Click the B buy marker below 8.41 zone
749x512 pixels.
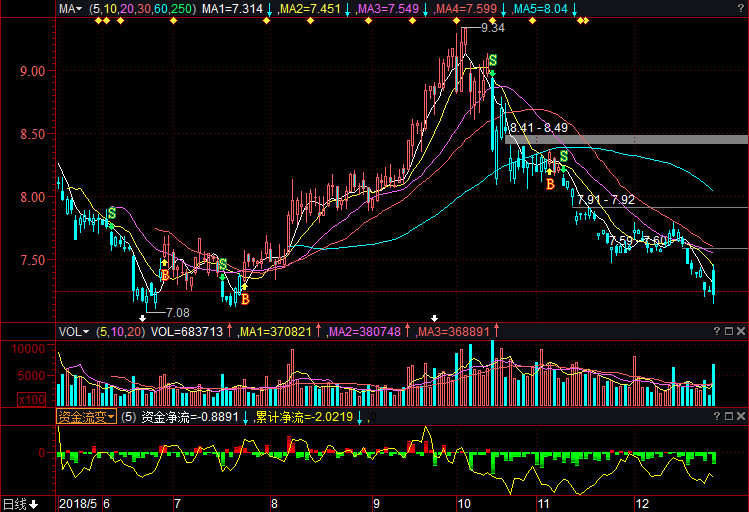click(x=549, y=183)
